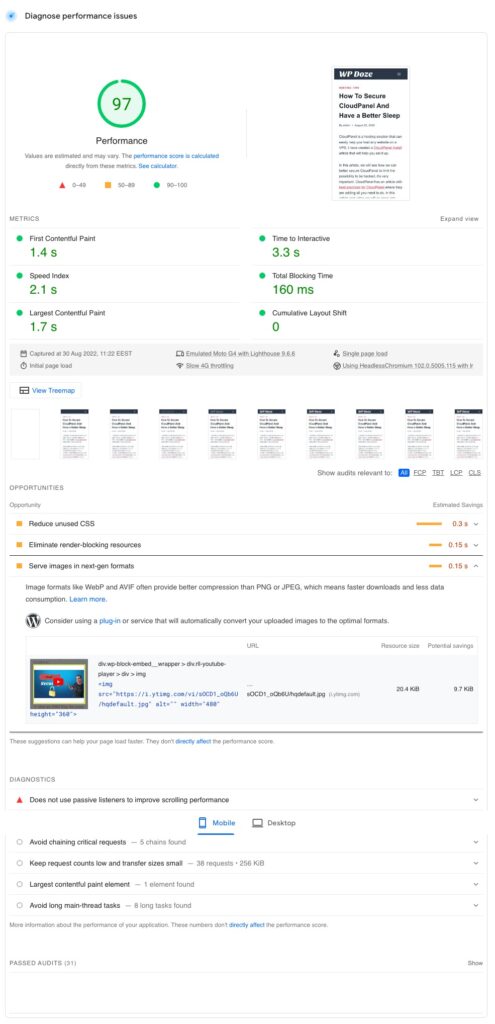Switch to the Mobile tab
This screenshot has height=1024, width=495.
point(216,823)
